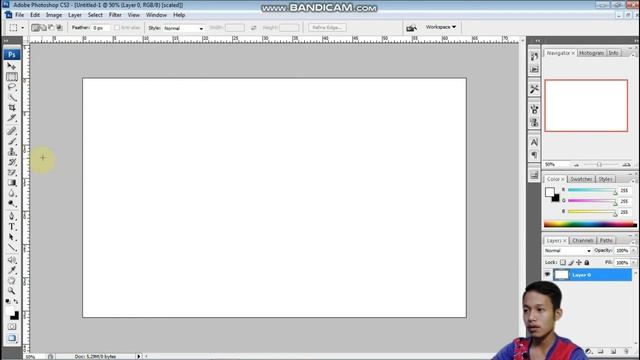Image resolution: width=640 pixels, height=360 pixels.
Task: Swap foreground and background colors
Action: point(16,301)
